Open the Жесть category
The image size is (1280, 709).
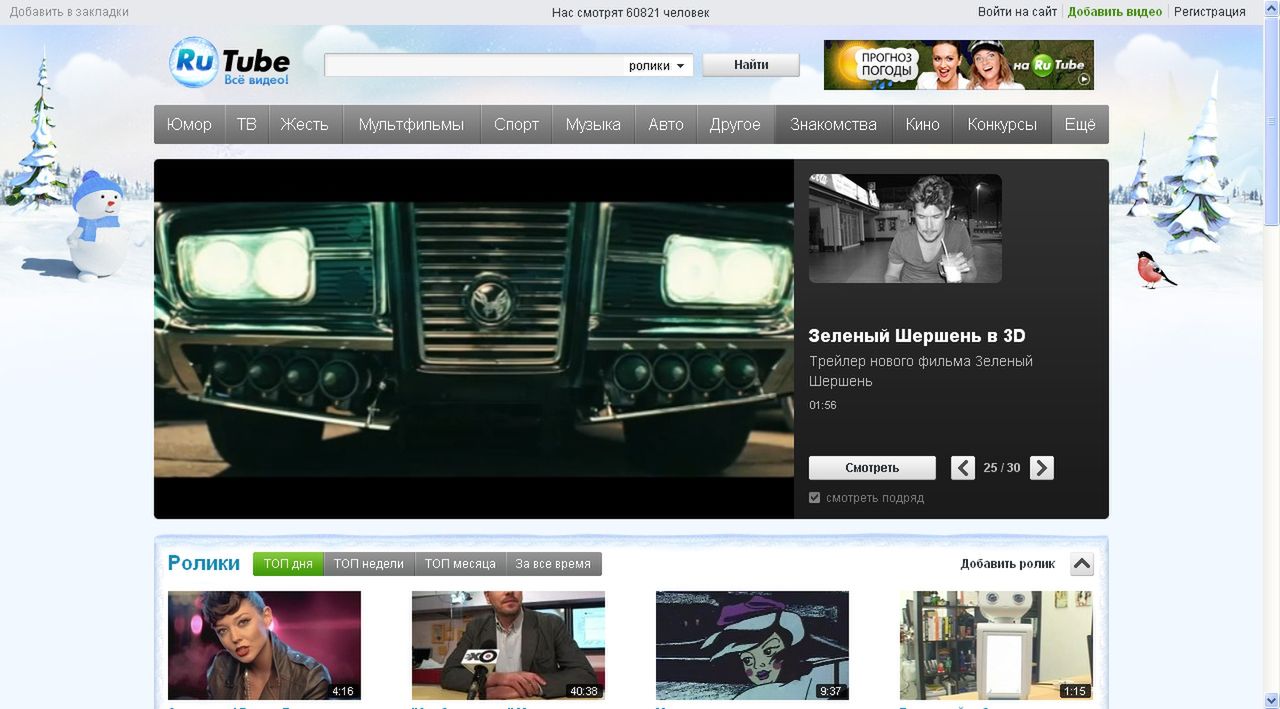tap(305, 125)
